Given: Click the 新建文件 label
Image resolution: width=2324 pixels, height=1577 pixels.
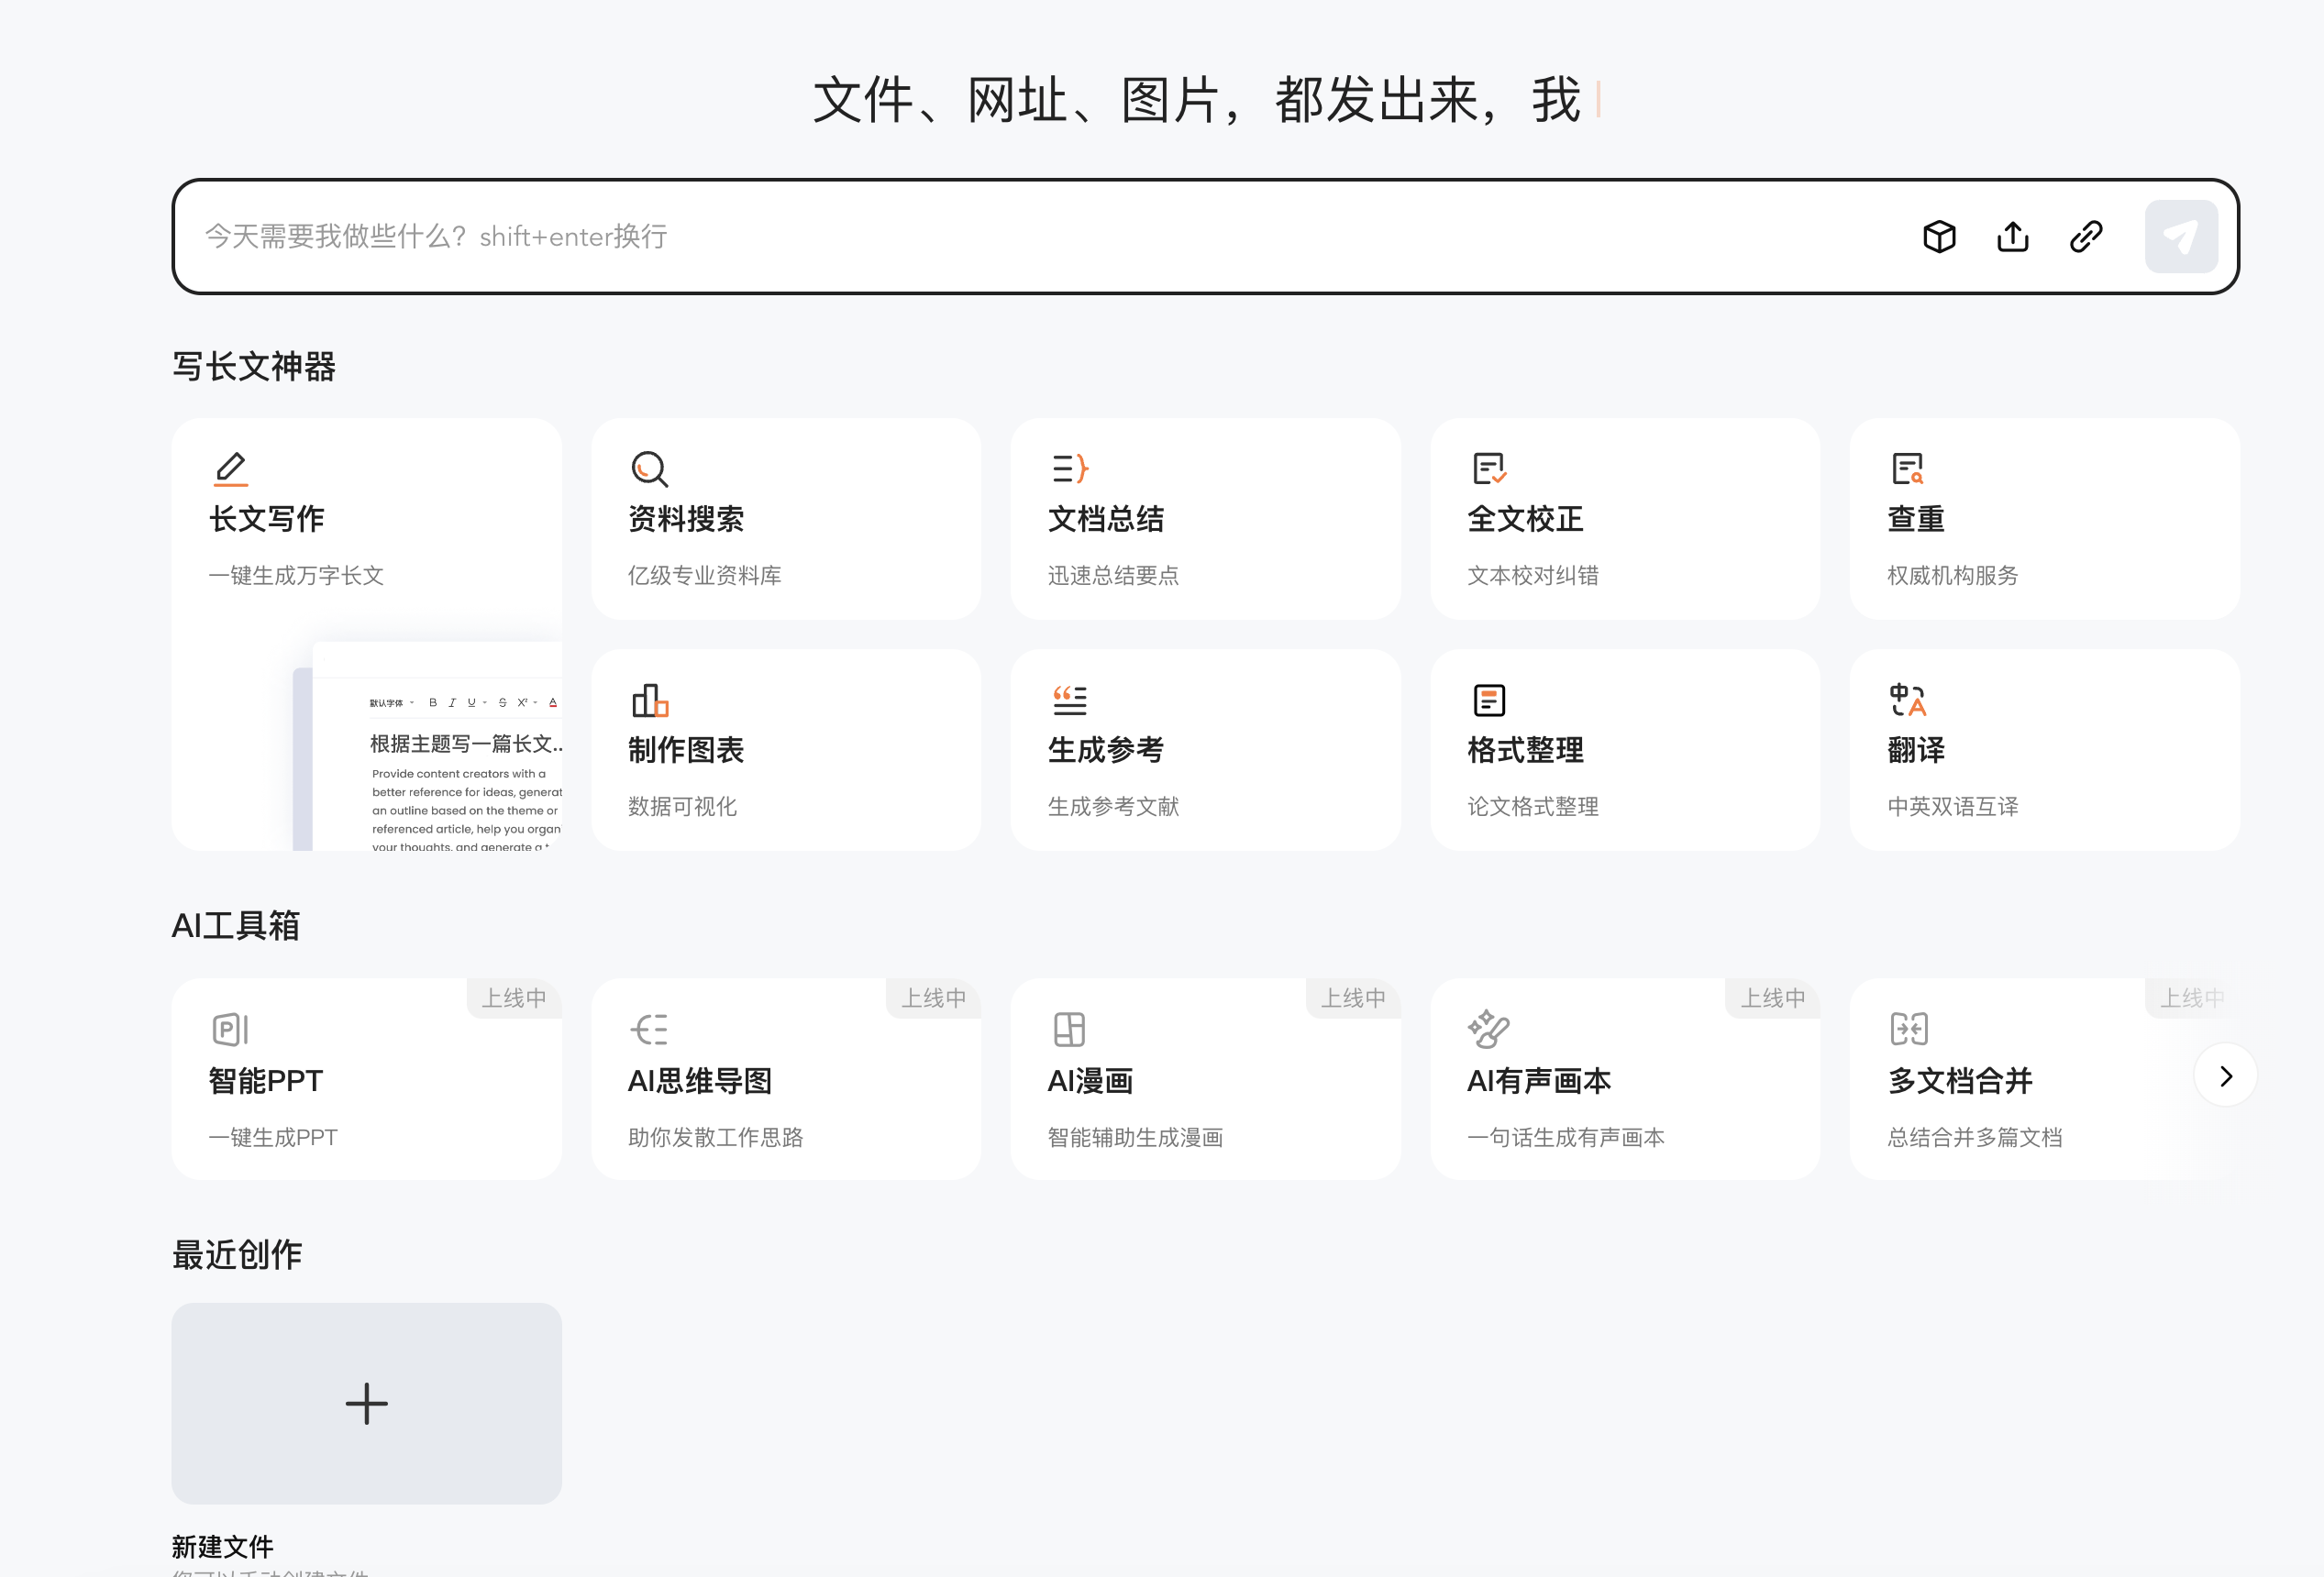Looking at the screenshot, I should tap(222, 1547).
